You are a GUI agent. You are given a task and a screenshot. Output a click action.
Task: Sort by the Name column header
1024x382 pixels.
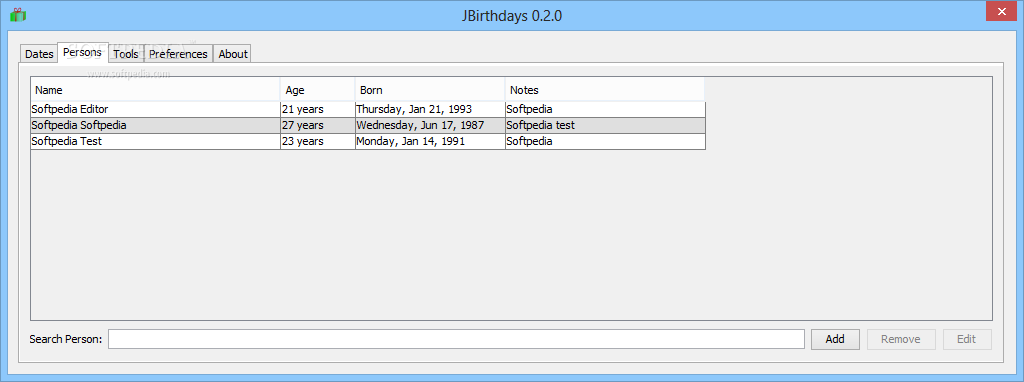(155, 90)
